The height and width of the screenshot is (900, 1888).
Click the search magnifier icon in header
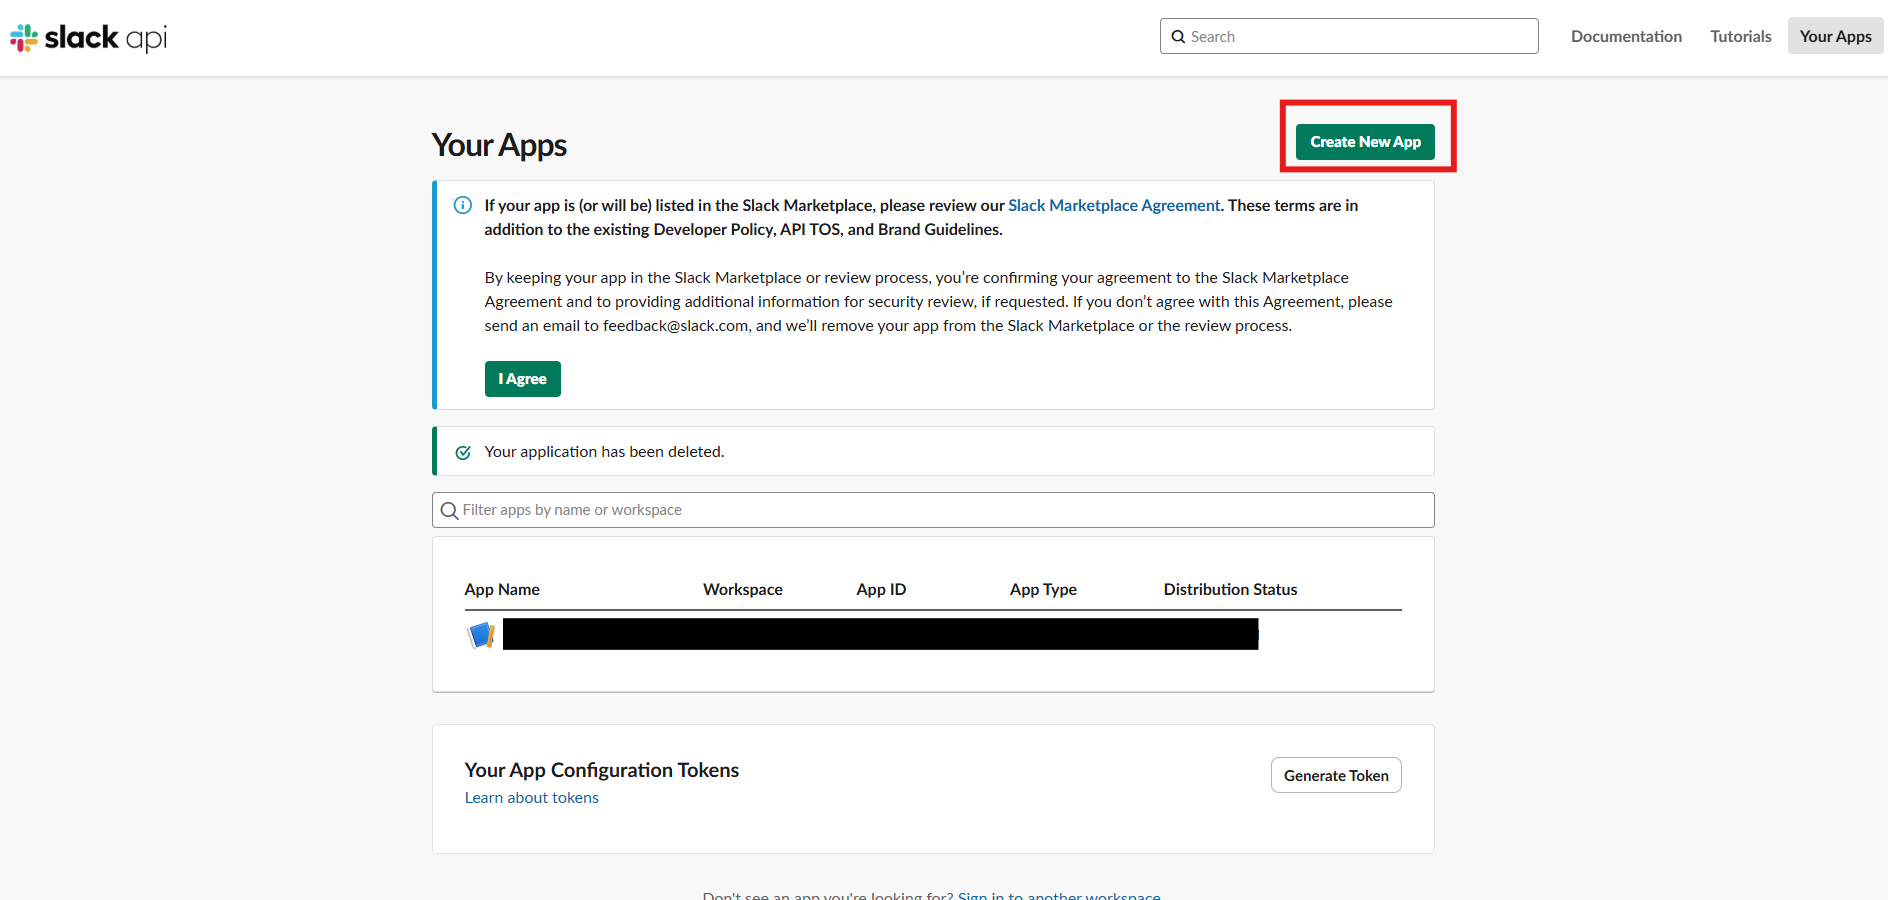pyautogui.click(x=1178, y=37)
